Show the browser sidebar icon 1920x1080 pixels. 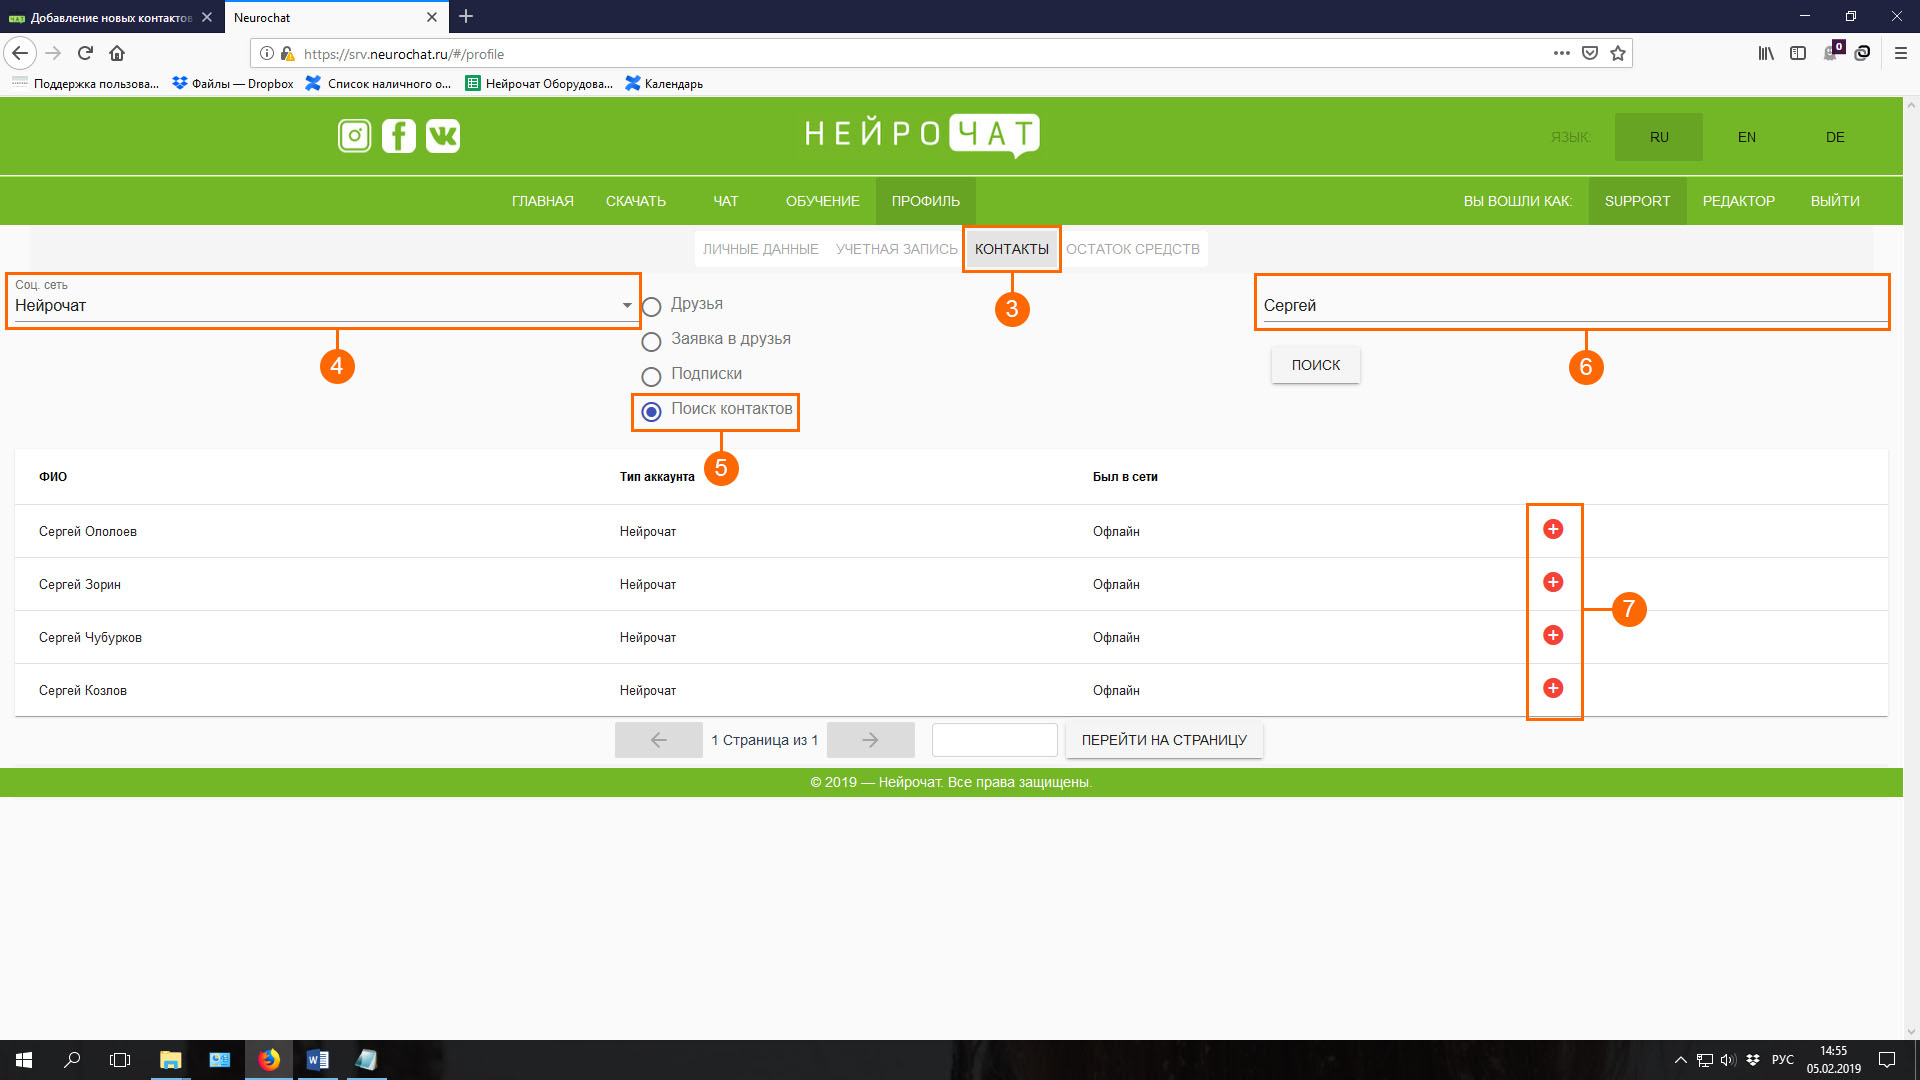pyautogui.click(x=1798, y=53)
